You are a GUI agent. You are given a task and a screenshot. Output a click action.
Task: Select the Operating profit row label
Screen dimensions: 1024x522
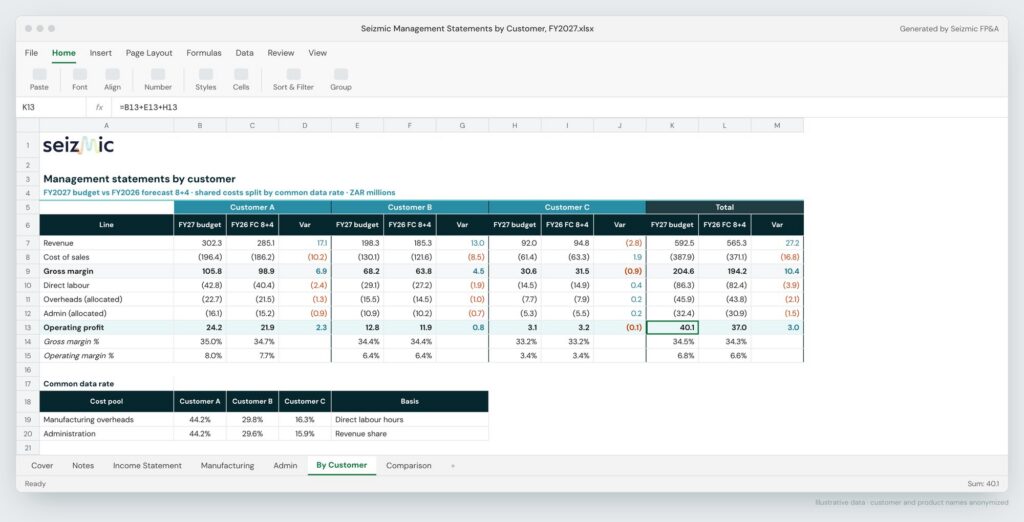point(106,327)
